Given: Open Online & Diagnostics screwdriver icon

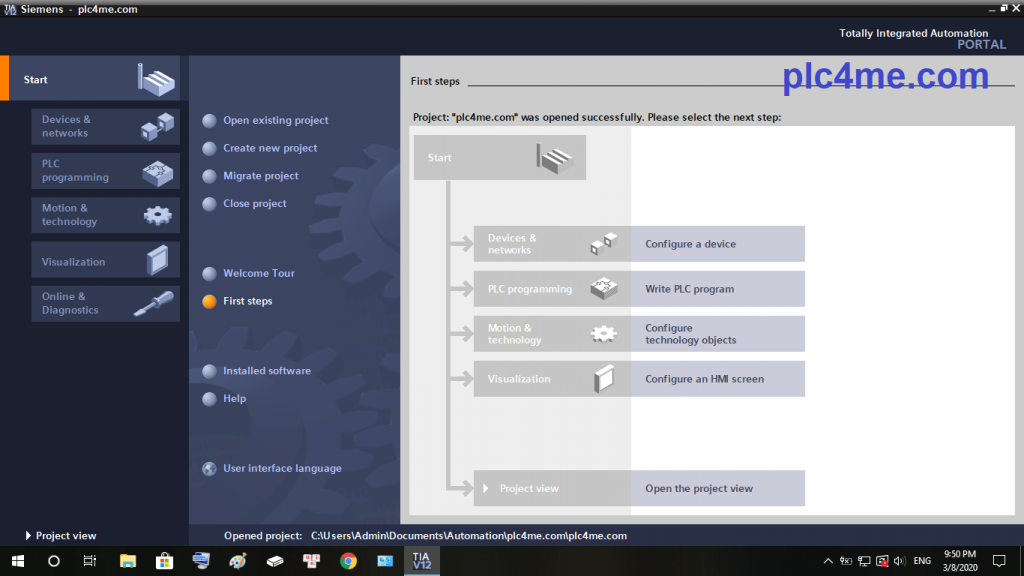Looking at the screenshot, I should pos(155,304).
